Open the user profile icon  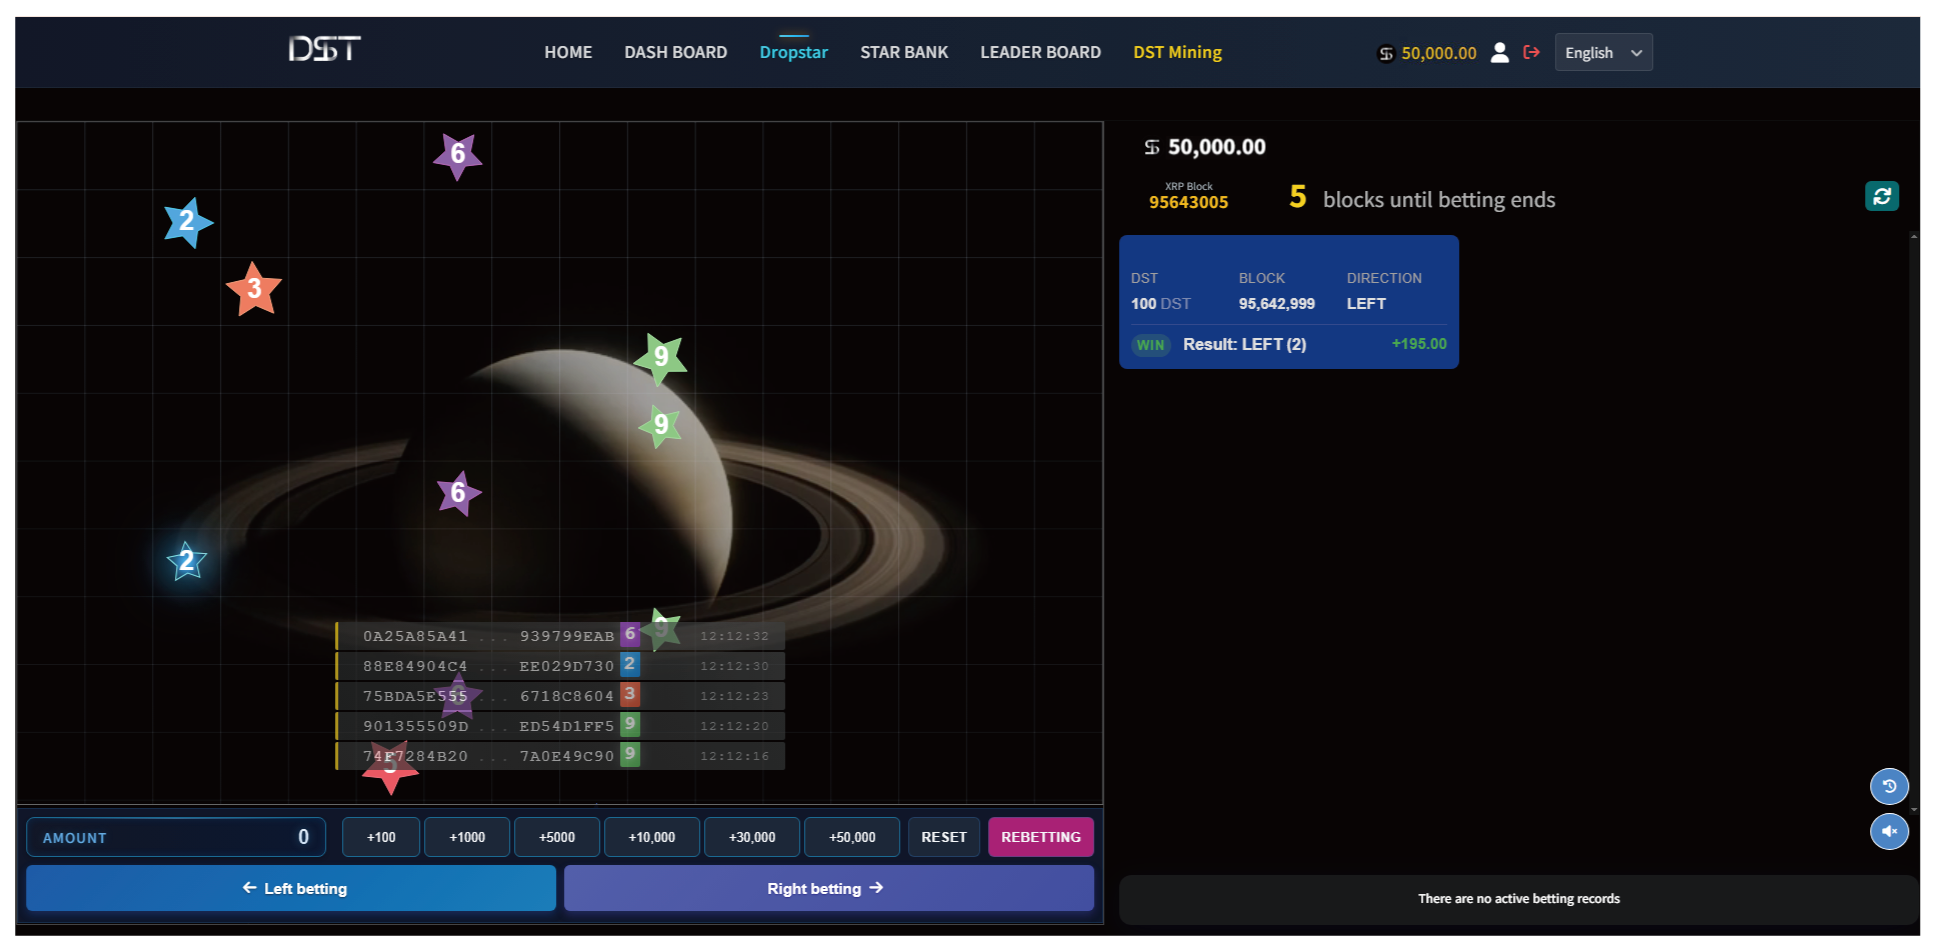click(1499, 52)
